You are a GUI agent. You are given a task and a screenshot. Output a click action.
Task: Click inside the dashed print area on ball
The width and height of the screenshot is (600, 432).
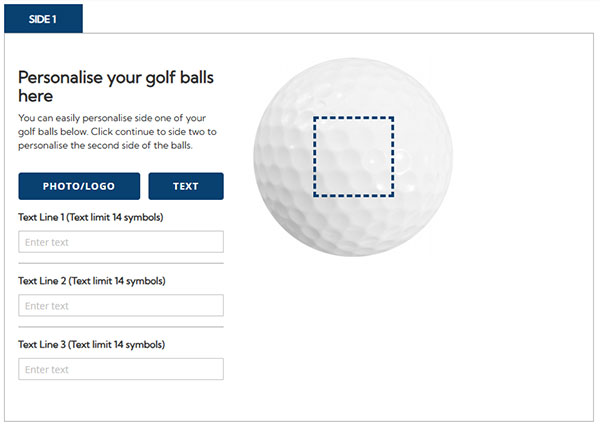click(x=354, y=156)
